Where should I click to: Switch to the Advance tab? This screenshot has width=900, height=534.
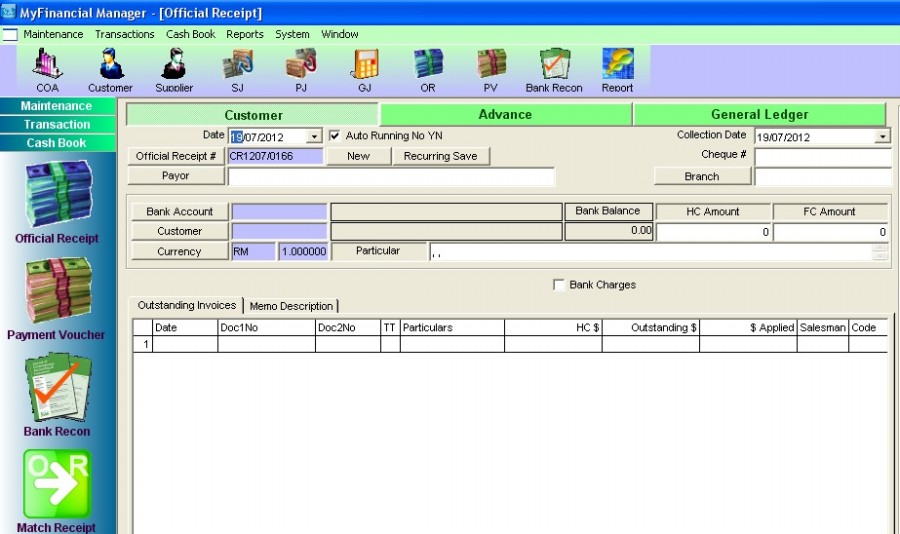click(506, 114)
